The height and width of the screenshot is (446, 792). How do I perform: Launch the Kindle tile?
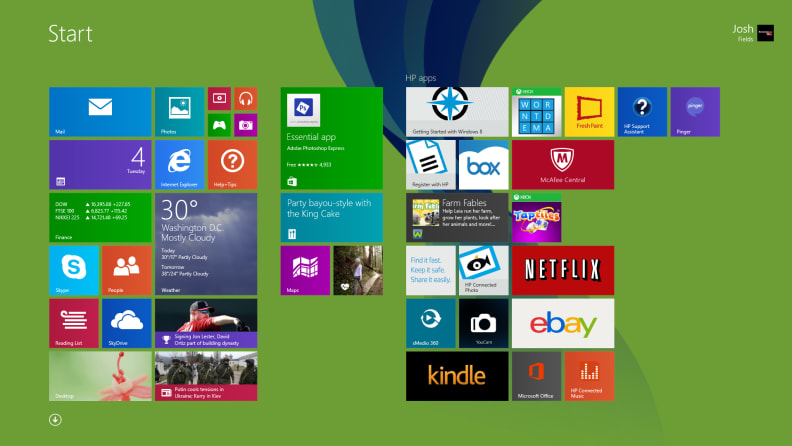(x=457, y=376)
